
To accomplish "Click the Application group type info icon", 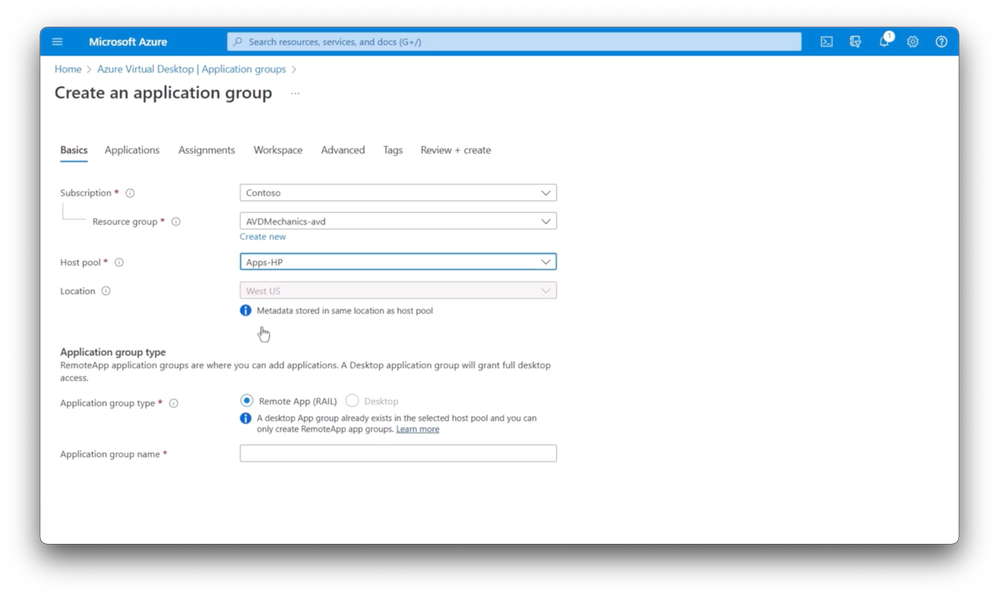I will click(x=173, y=403).
